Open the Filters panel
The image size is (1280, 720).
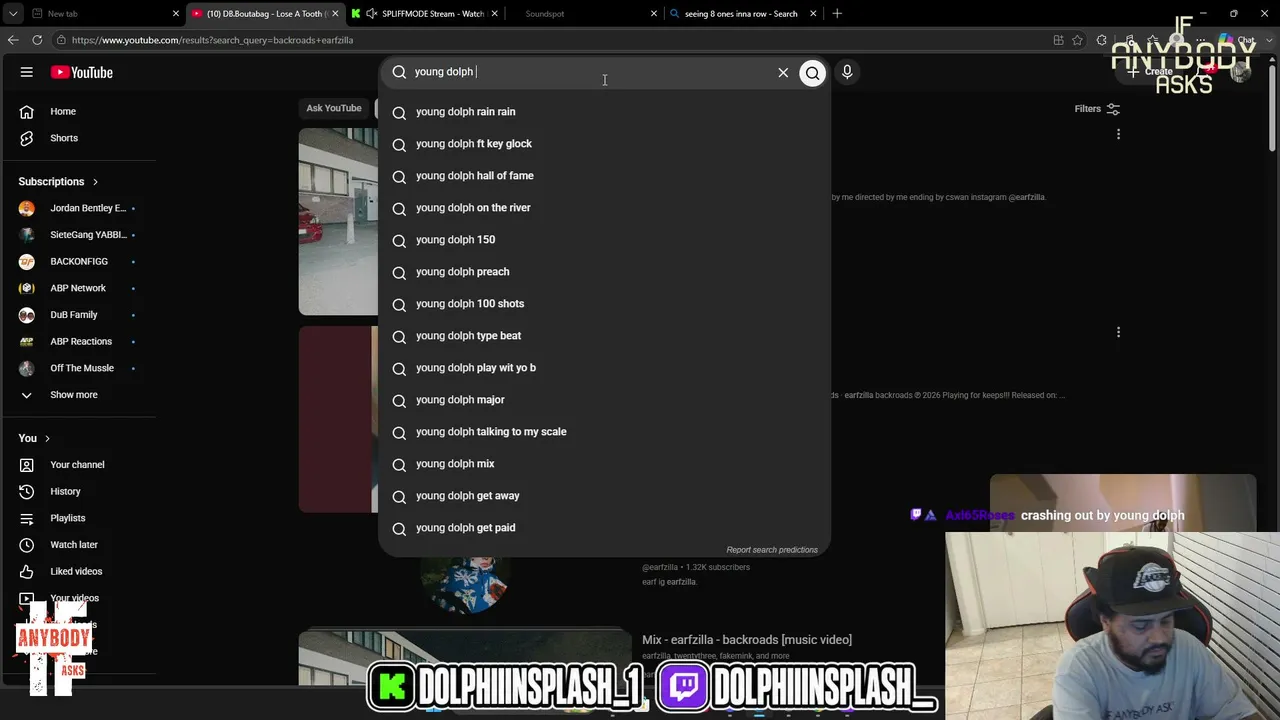tap(1097, 109)
